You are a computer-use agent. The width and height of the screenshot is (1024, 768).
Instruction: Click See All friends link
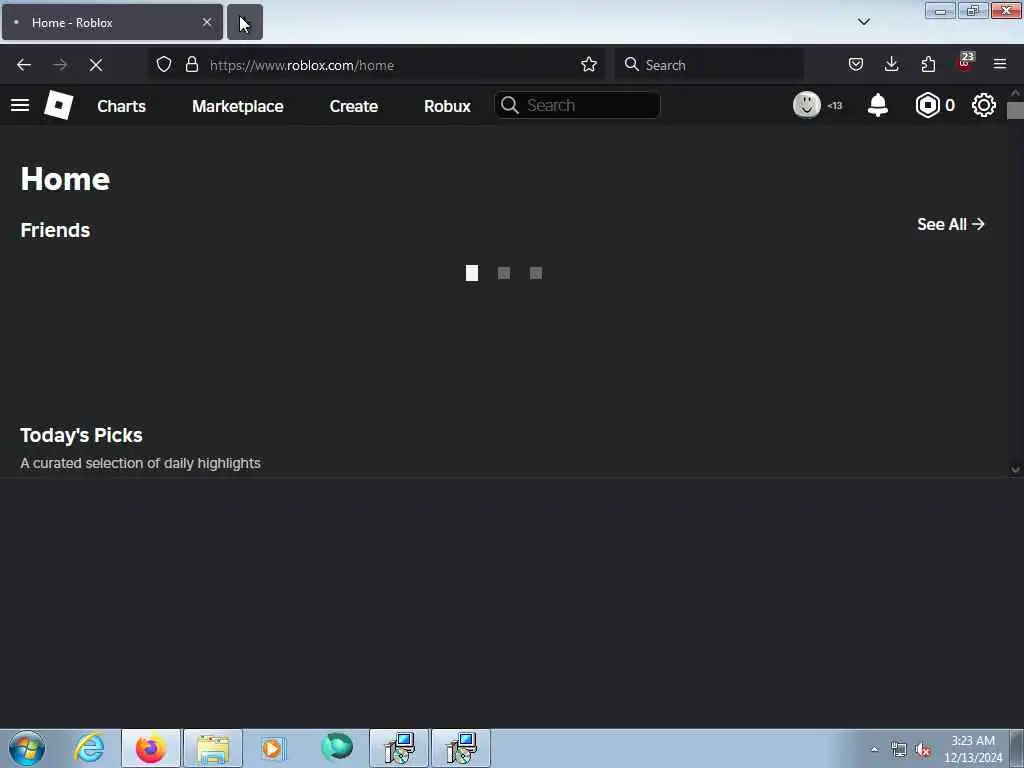pyautogui.click(x=950, y=224)
